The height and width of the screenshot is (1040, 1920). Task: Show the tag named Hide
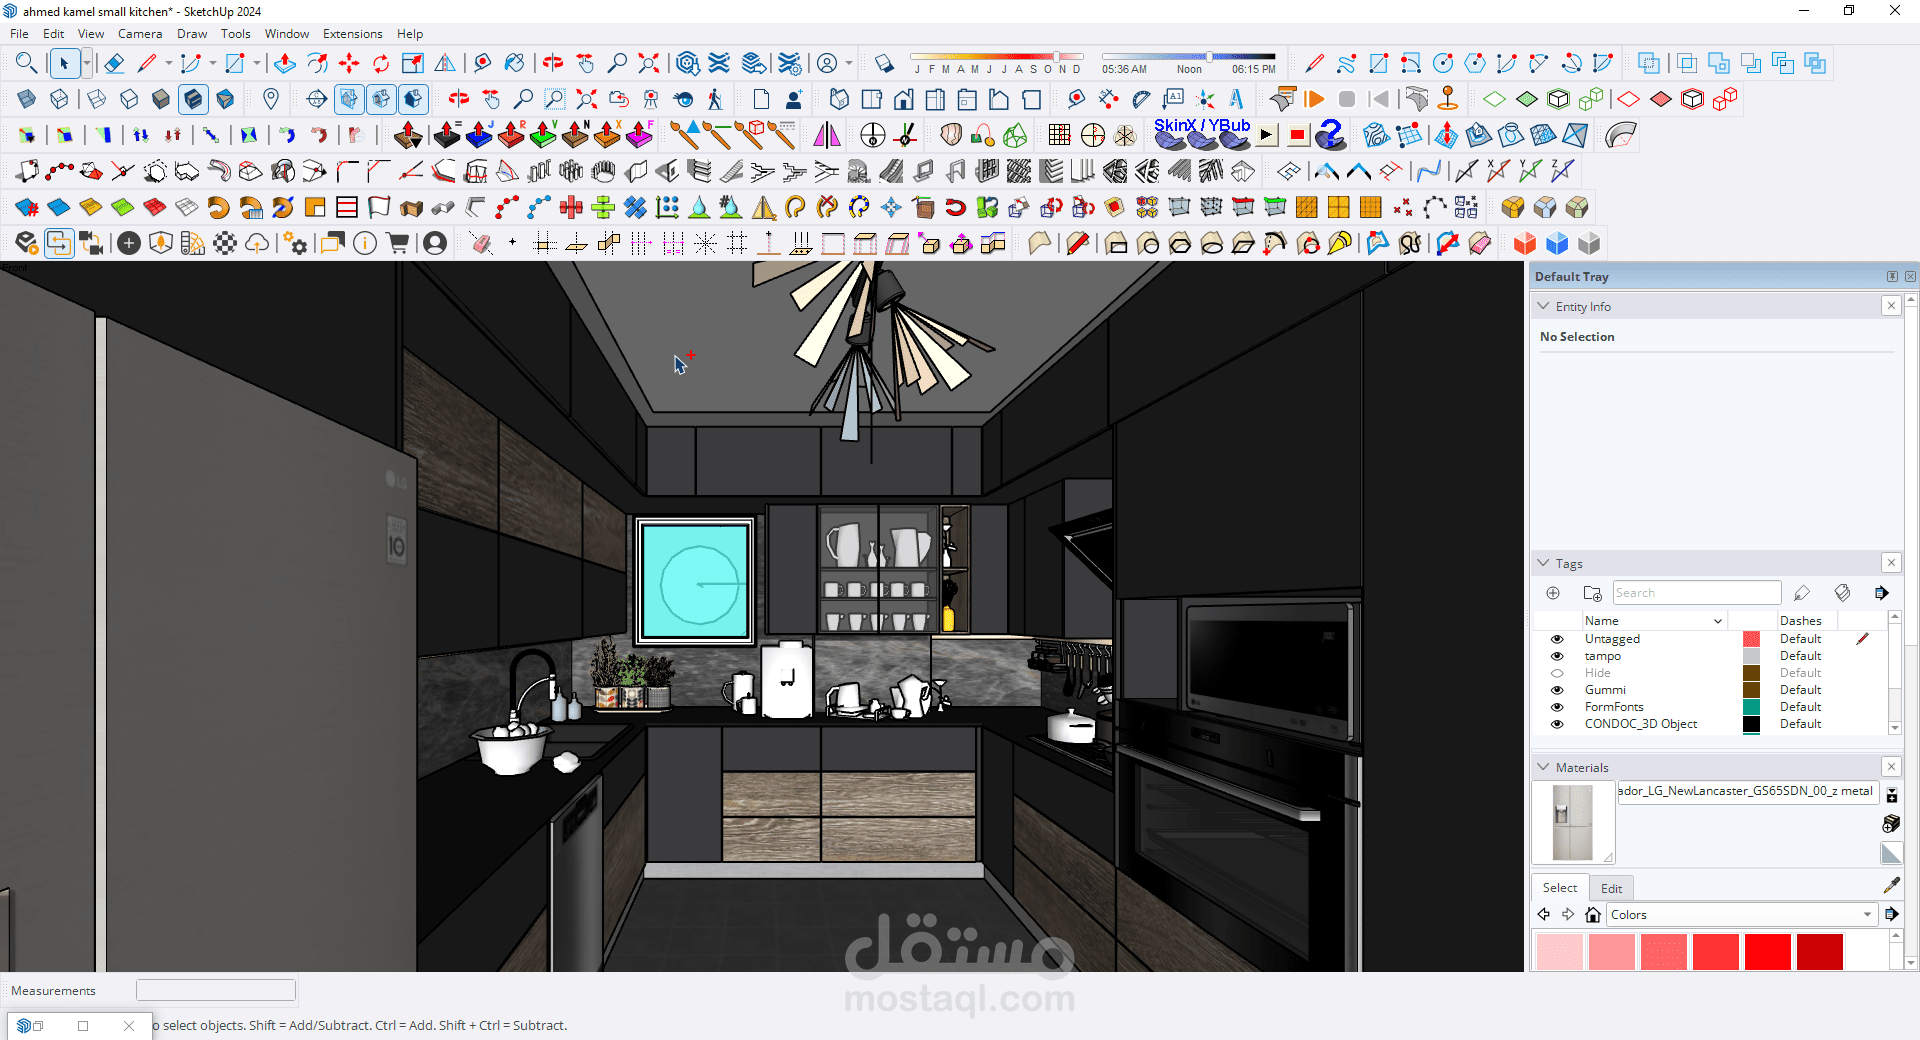point(1557,673)
